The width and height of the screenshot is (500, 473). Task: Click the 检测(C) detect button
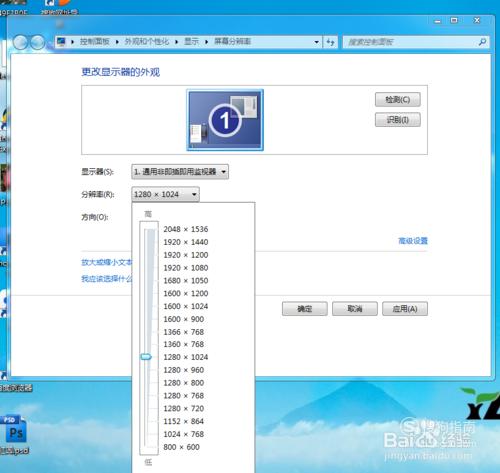398,99
